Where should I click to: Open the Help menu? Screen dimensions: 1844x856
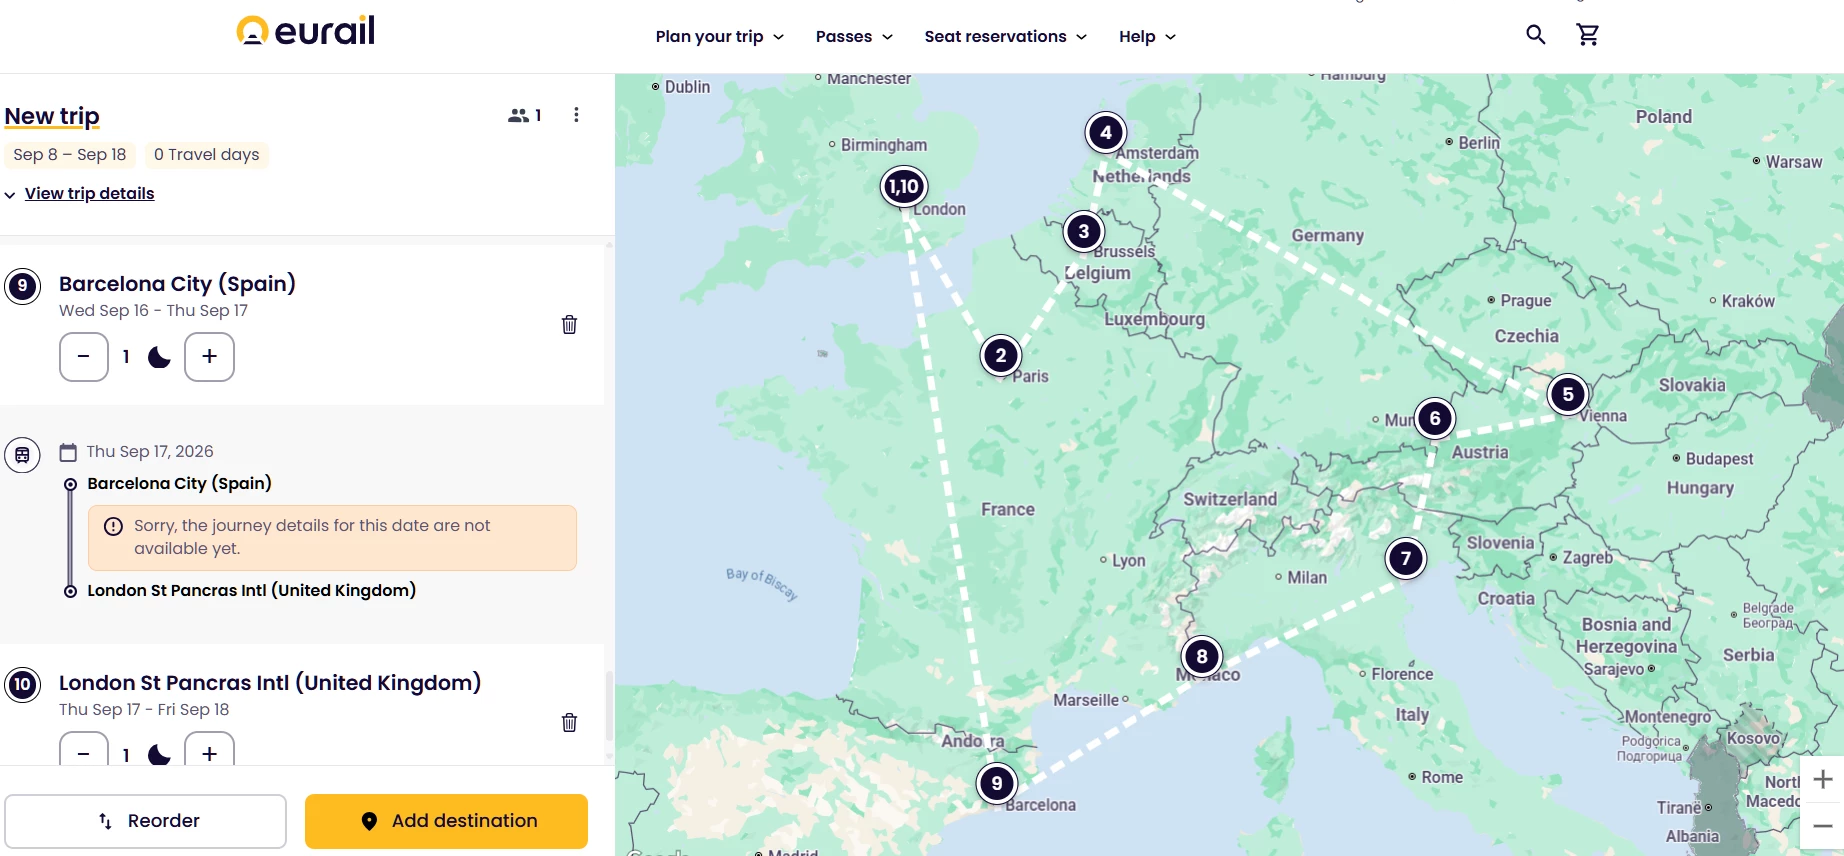[x=1147, y=37]
